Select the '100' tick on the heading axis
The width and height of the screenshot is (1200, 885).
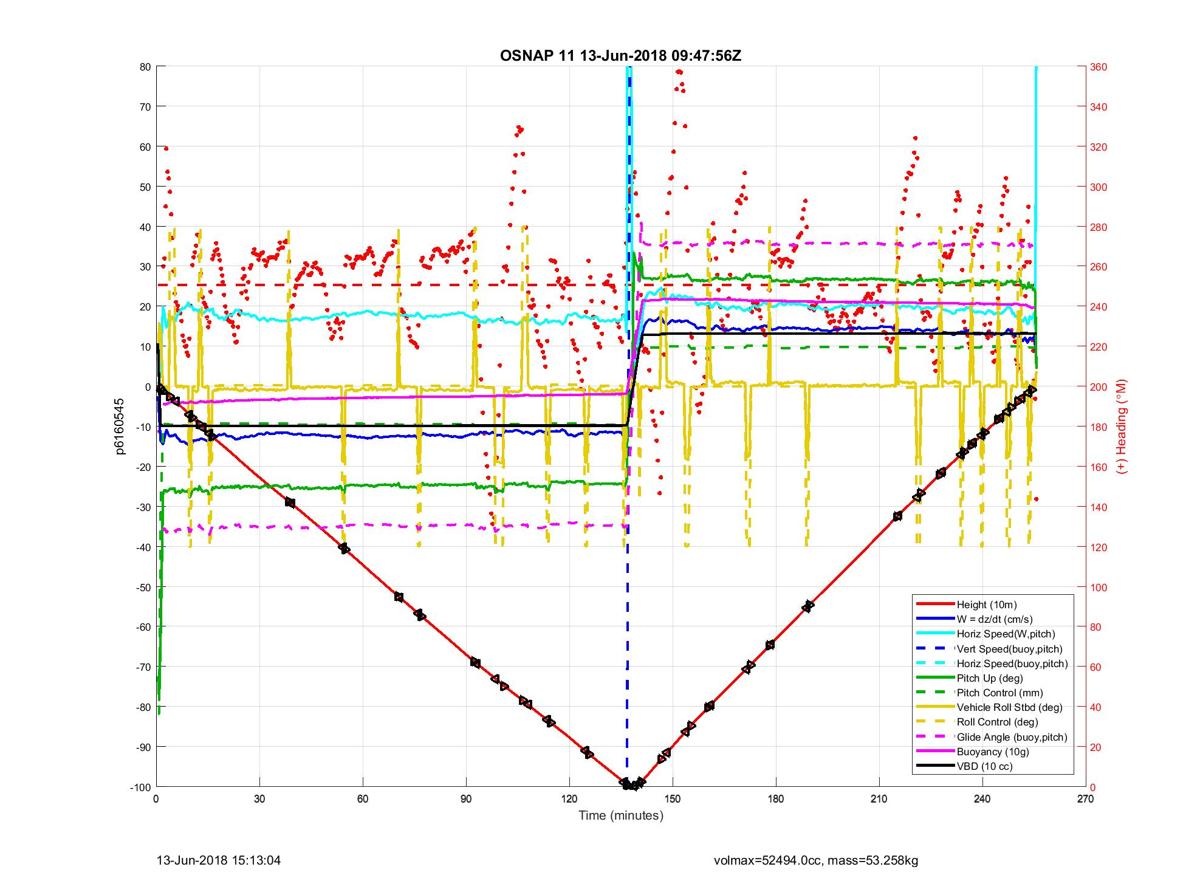[1100, 587]
